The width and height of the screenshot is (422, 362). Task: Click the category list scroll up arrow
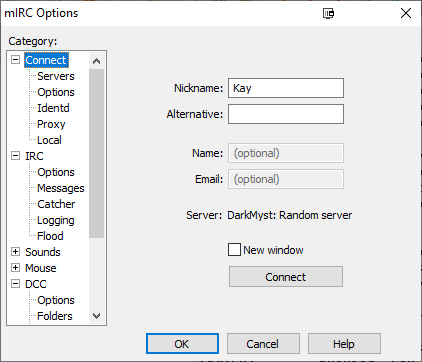pyautogui.click(x=97, y=61)
